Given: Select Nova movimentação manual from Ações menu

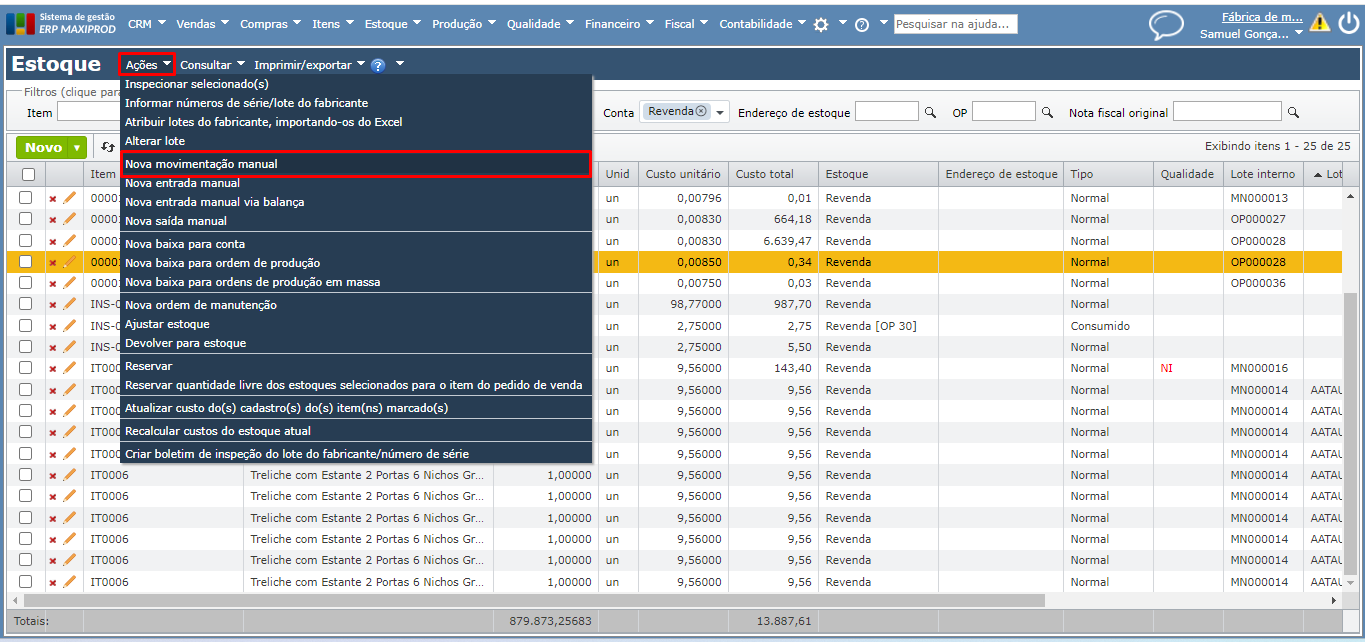Looking at the screenshot, I should [201, 164].
